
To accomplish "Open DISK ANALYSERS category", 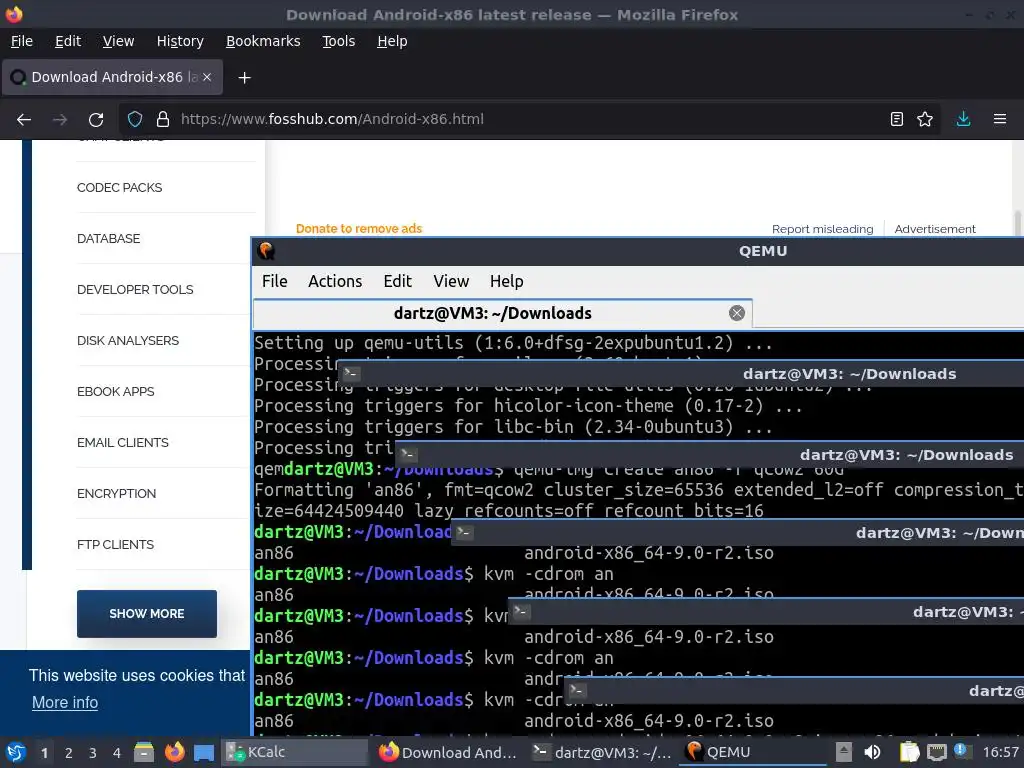I will pos(128,341).
